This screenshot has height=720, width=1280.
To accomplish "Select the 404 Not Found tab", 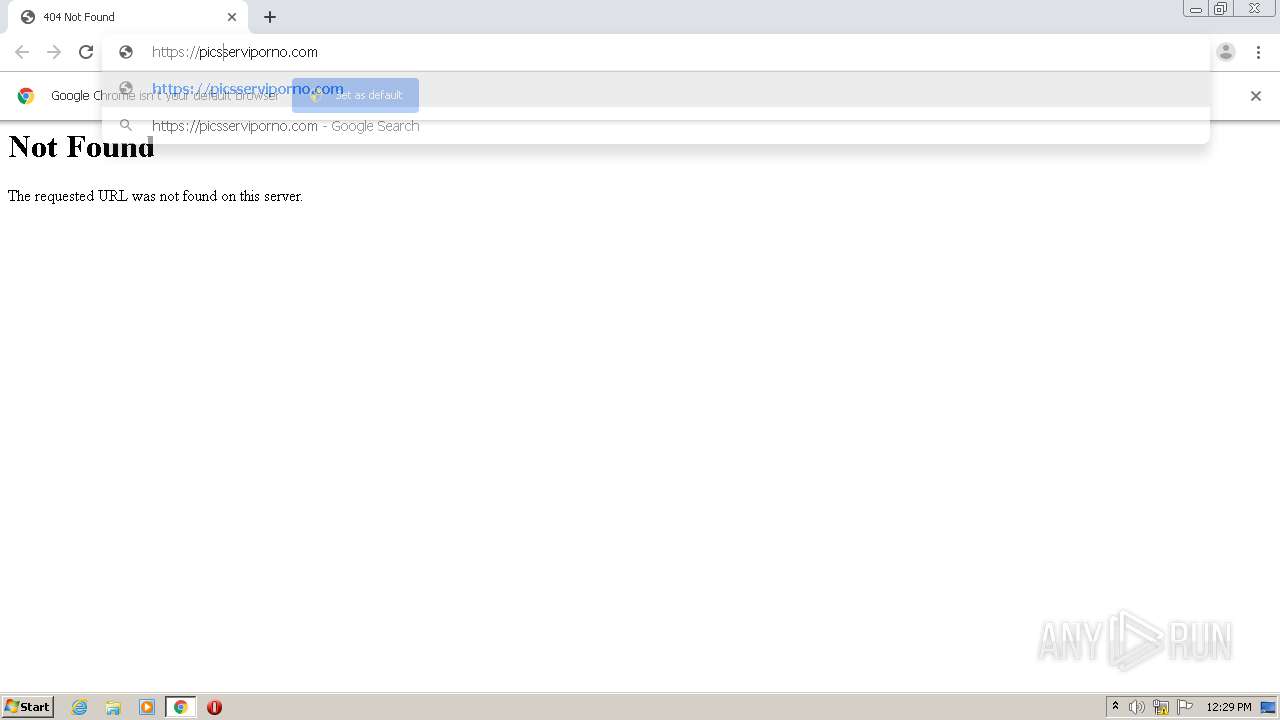I will (128, 17).
